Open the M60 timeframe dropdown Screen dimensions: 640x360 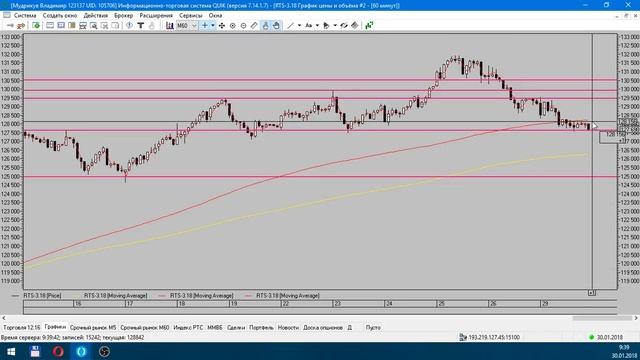click(x=187, y=26)
